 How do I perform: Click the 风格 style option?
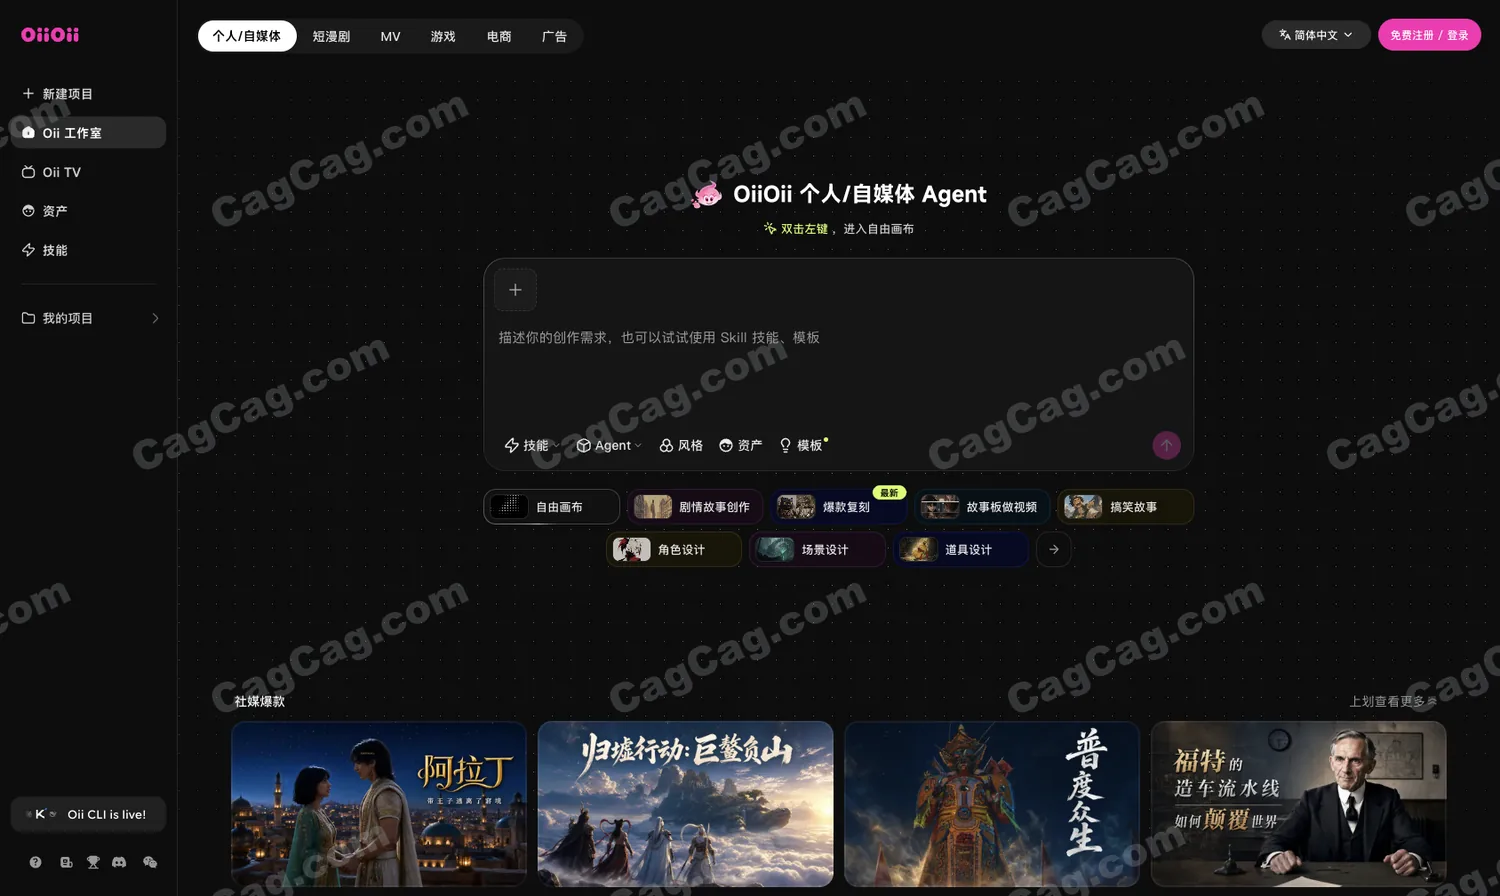point(681,445)
